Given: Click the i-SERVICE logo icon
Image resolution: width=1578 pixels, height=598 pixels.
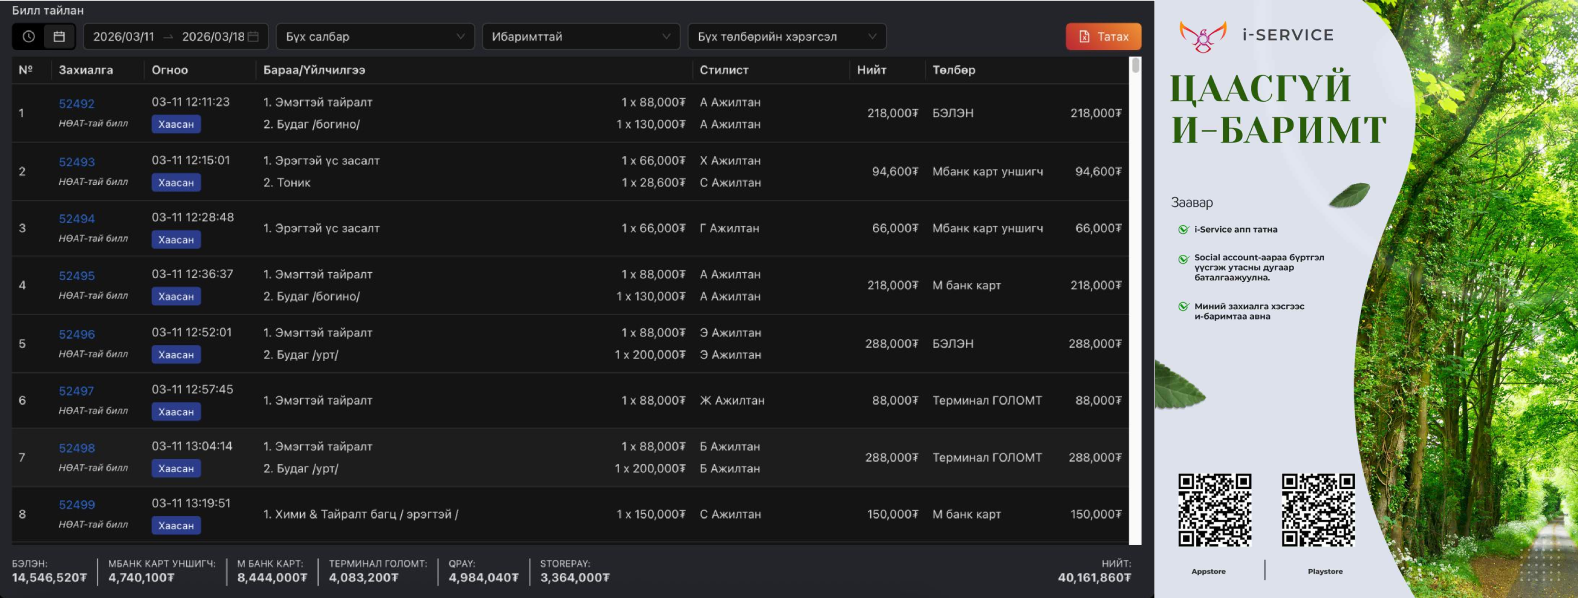Looking at the screenshot, I should [x=1202, y=37].
